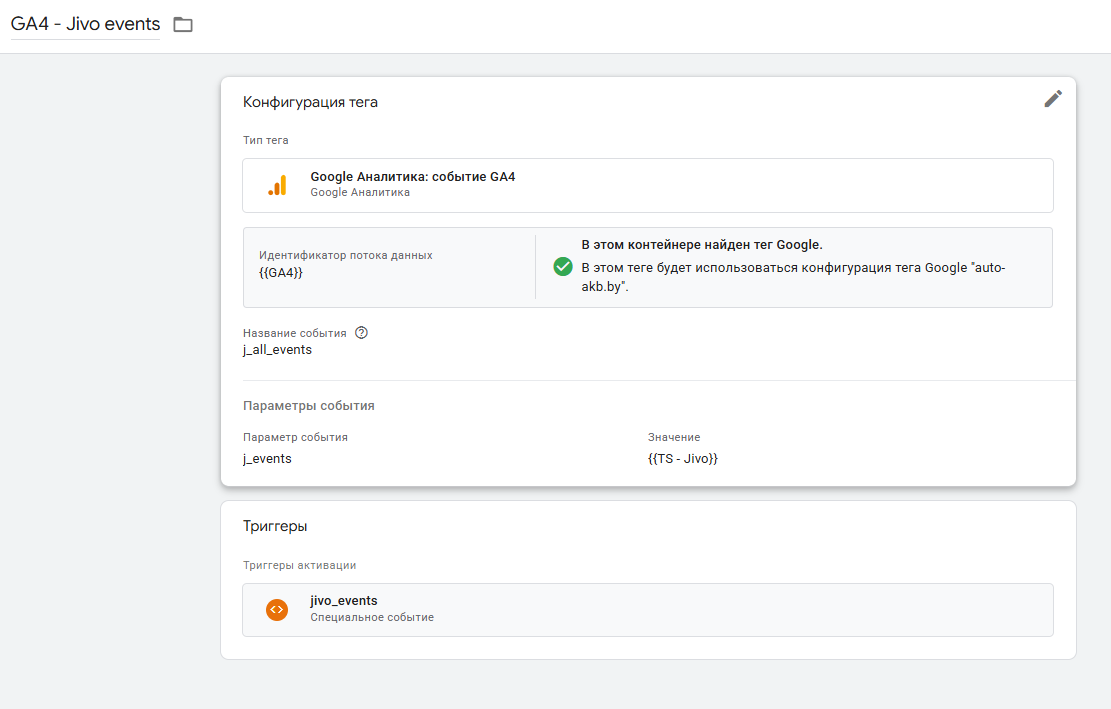Click the {{TS - Jivo}} parameter value

pos(682,458)
